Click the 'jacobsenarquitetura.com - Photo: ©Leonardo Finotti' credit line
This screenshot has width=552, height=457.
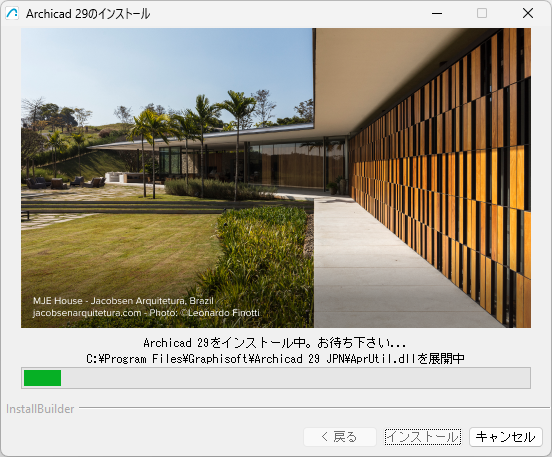click(146, 313)
